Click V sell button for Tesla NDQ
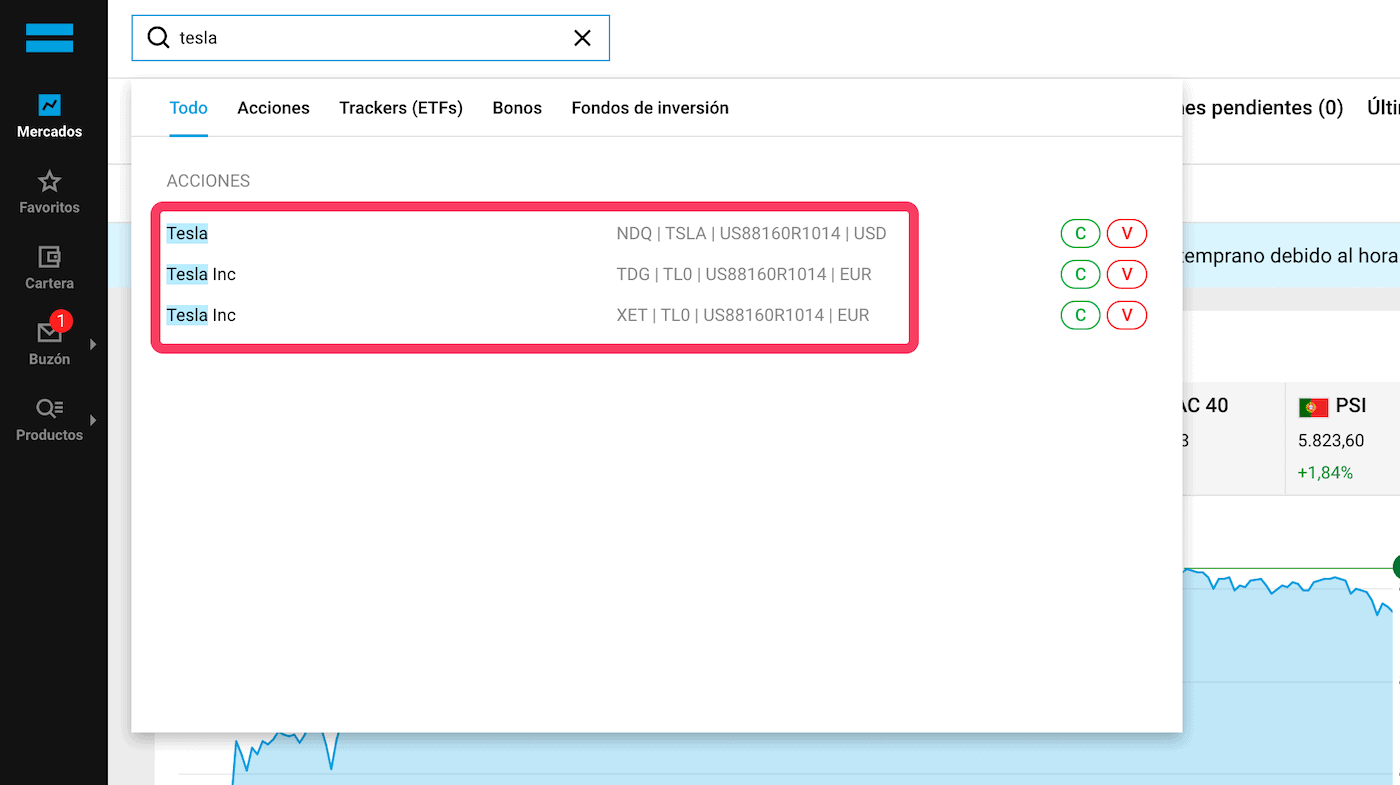Image resolution: width=1400 pixels, height=785 pixels. 1127,234
